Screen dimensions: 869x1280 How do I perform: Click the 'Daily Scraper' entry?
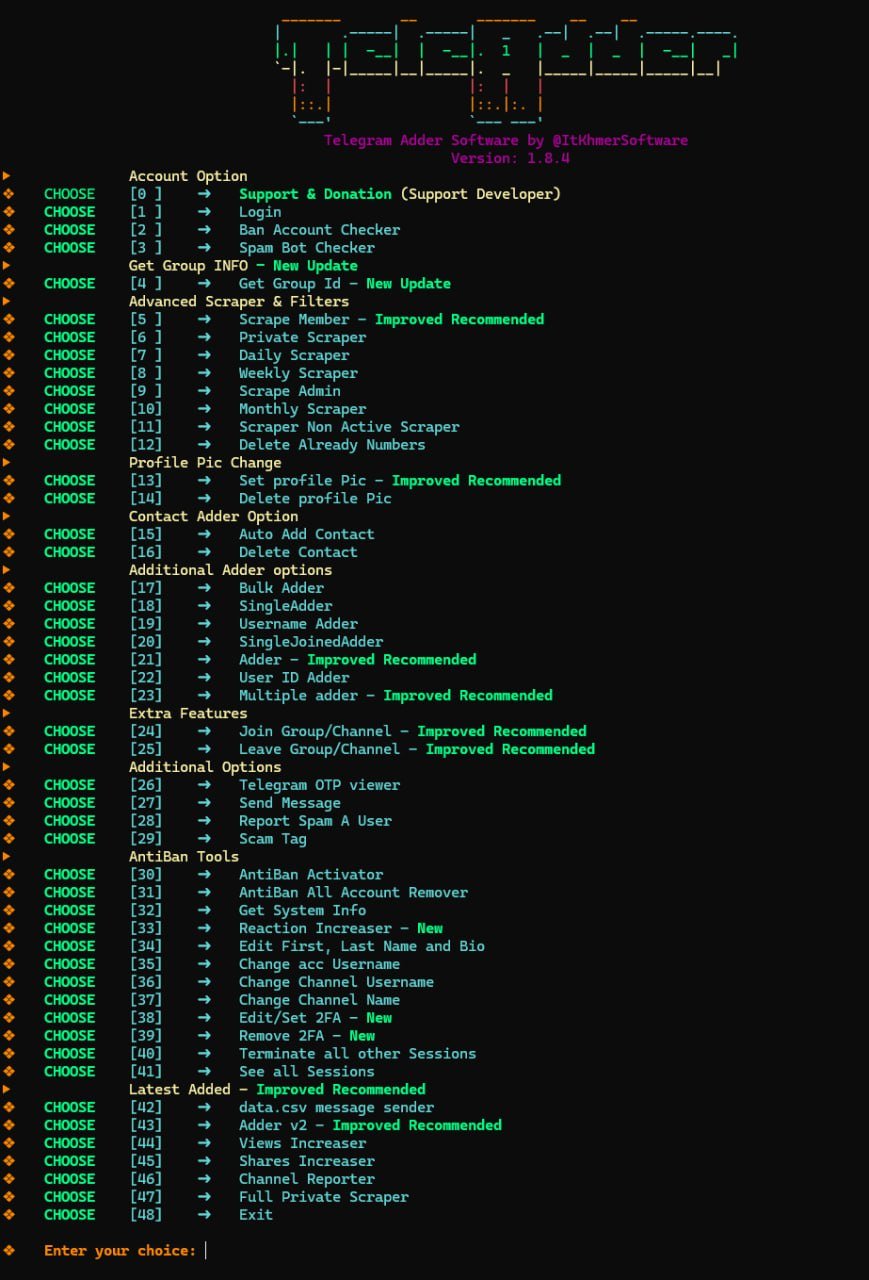tap(294, 356)
